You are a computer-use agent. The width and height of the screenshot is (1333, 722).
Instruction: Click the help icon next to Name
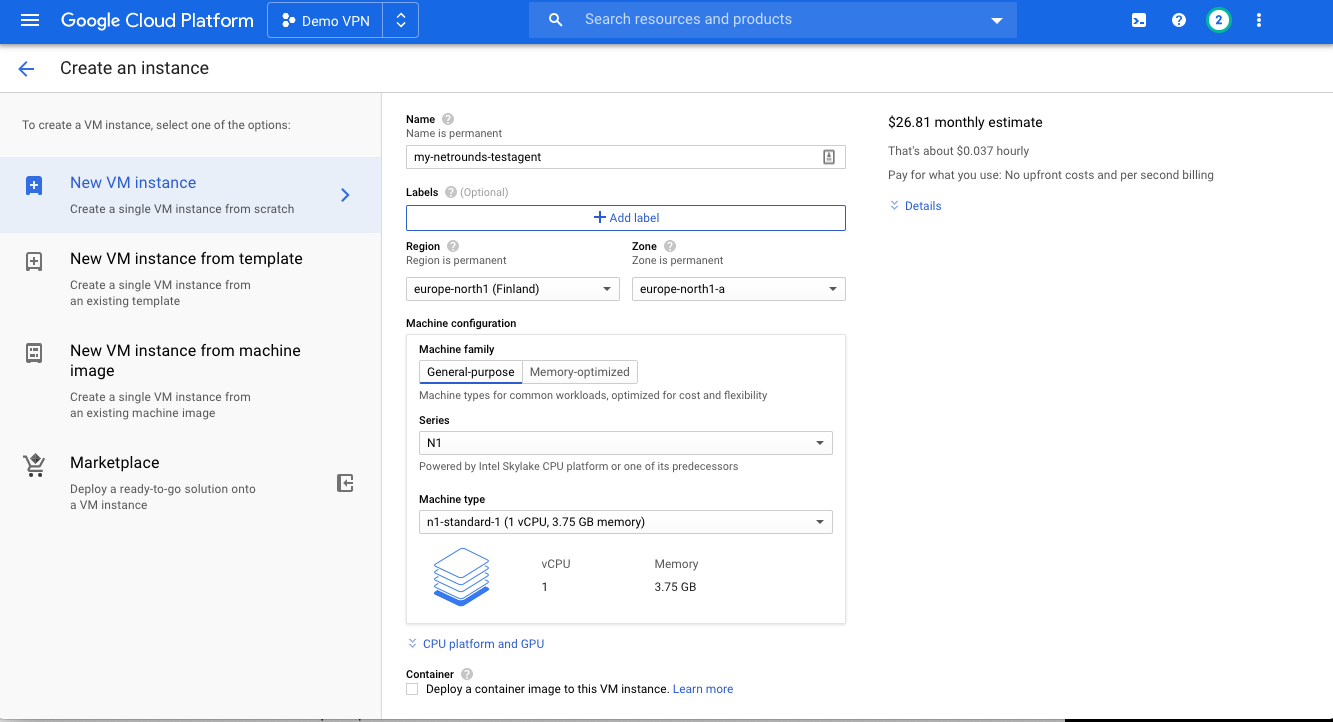(x=446, y=118)
